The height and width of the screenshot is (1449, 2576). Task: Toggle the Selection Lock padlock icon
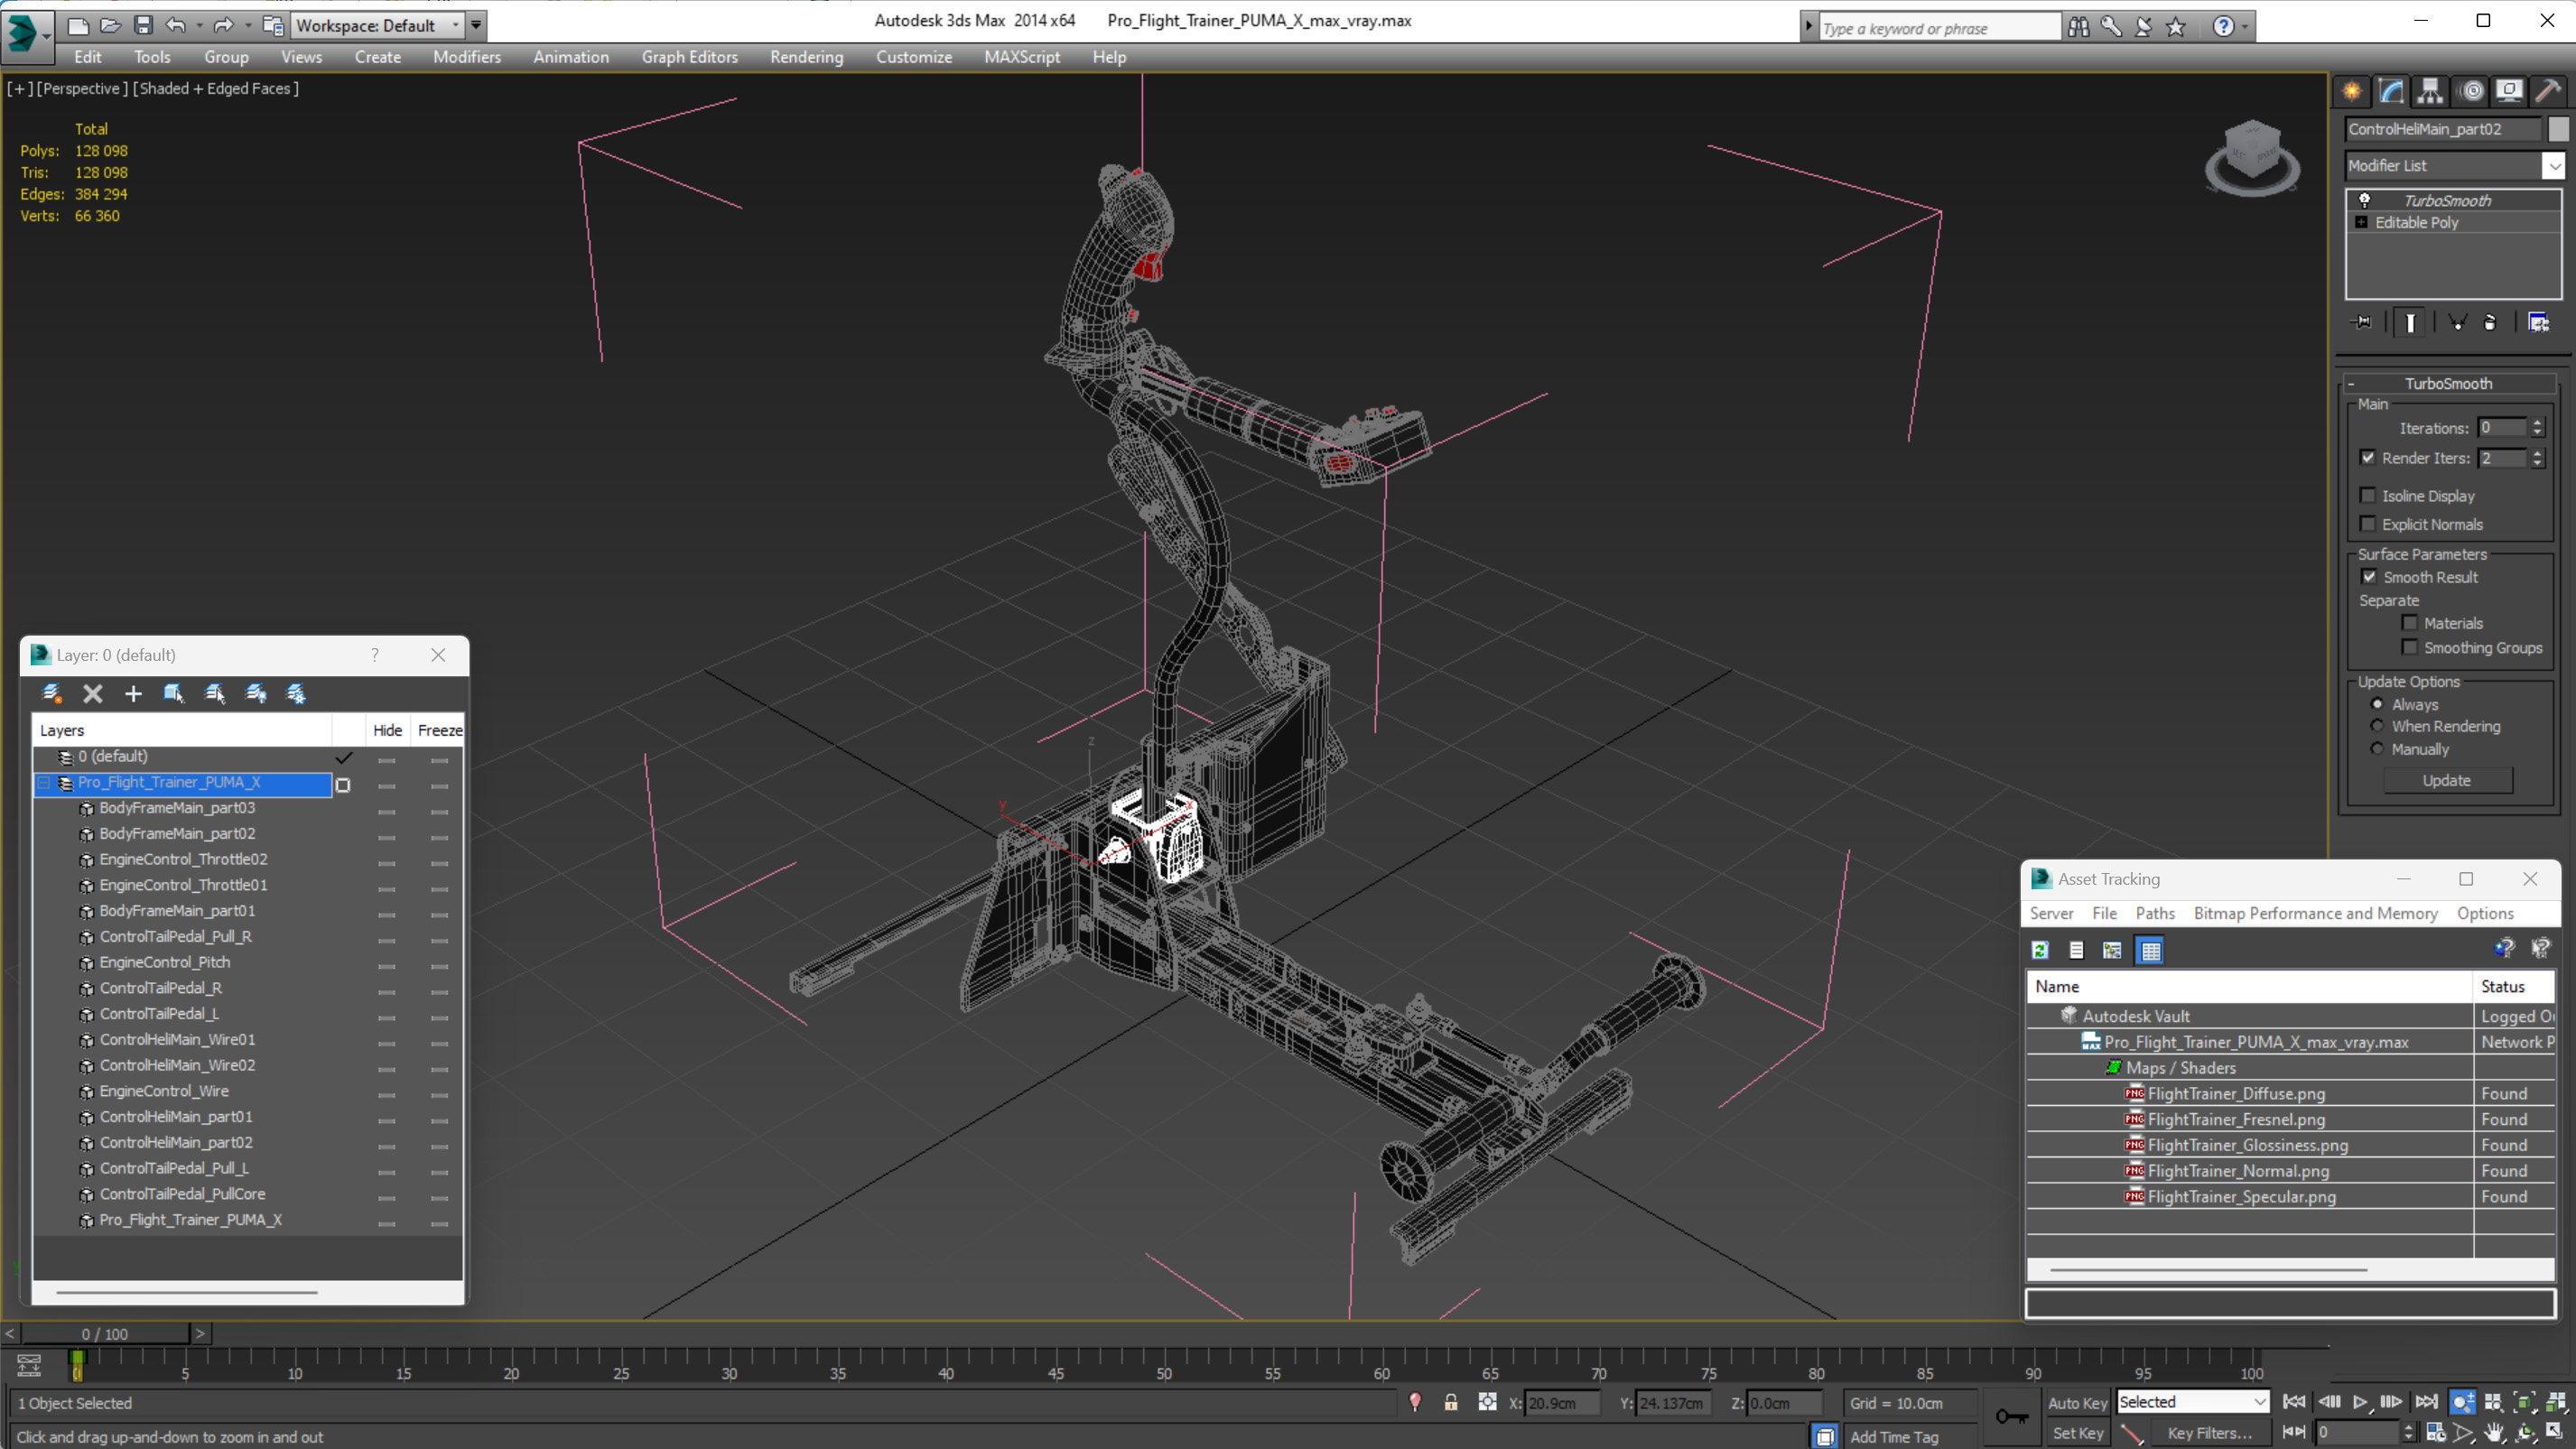[1451, 1402]
